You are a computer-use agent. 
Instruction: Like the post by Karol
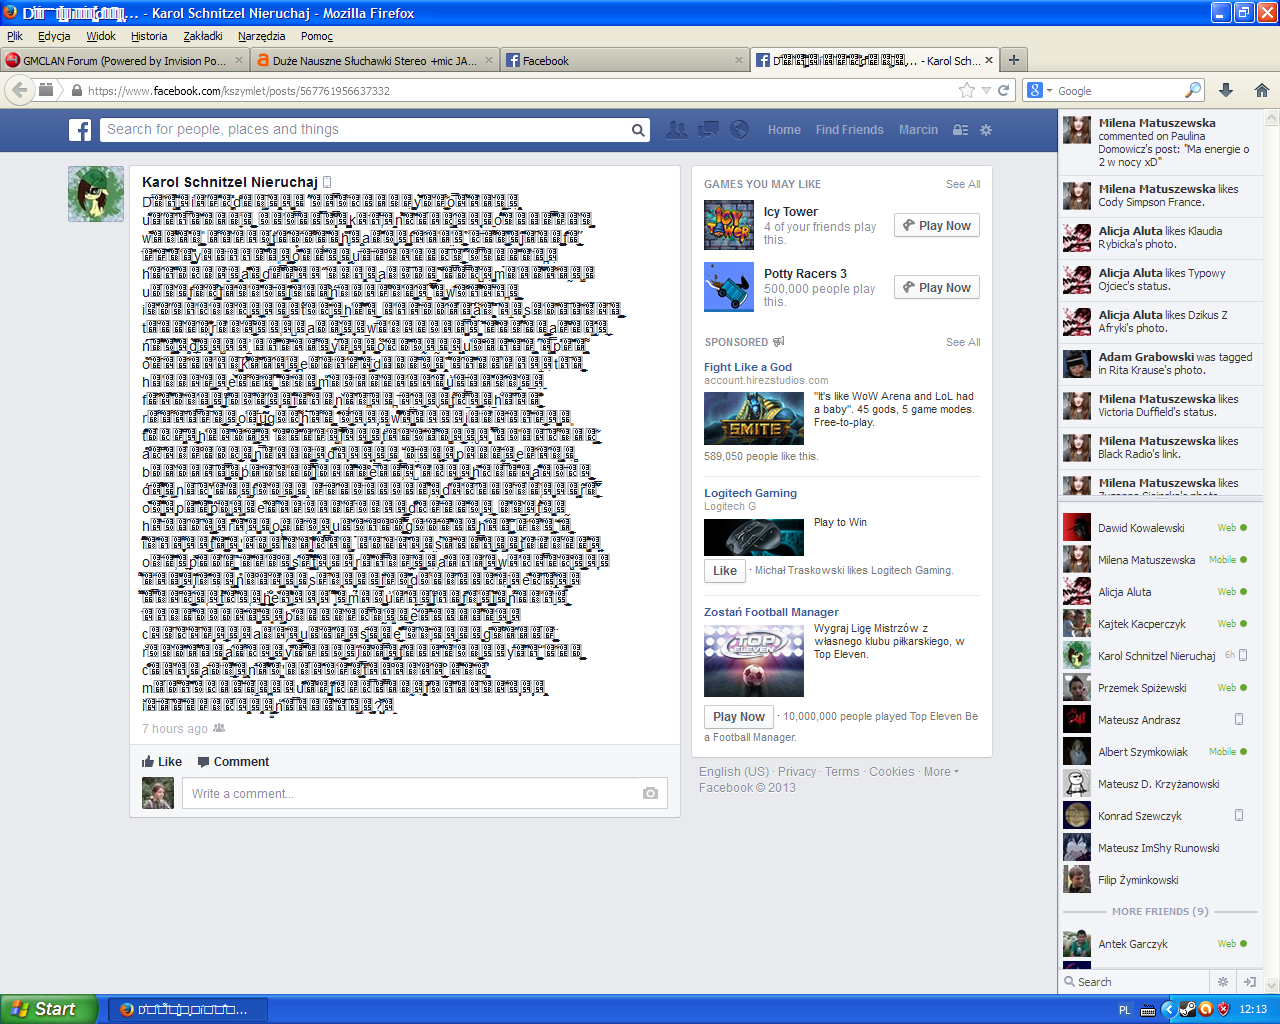pyautogui.click(x=162, y=762)
